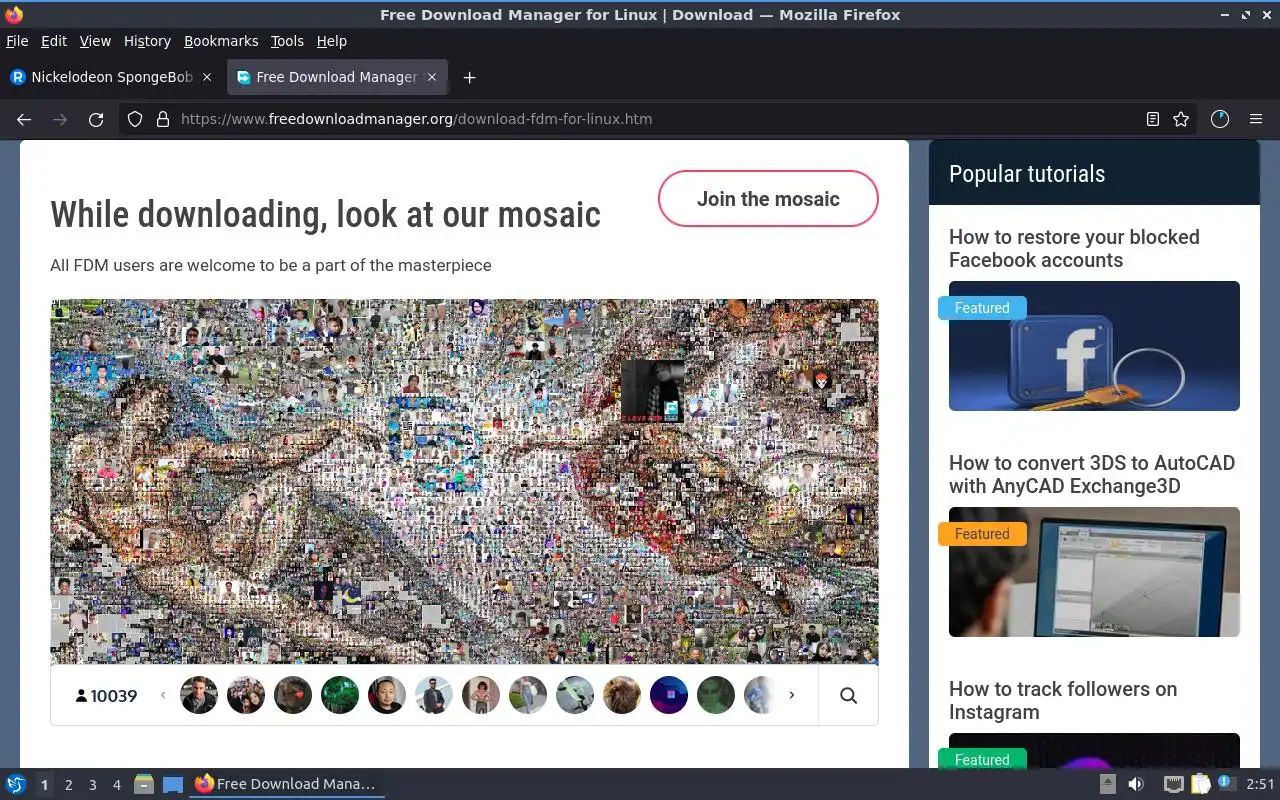Open the taskbar start menu icon
Screen dimensions: 1280x800
[x=15, y=784]
